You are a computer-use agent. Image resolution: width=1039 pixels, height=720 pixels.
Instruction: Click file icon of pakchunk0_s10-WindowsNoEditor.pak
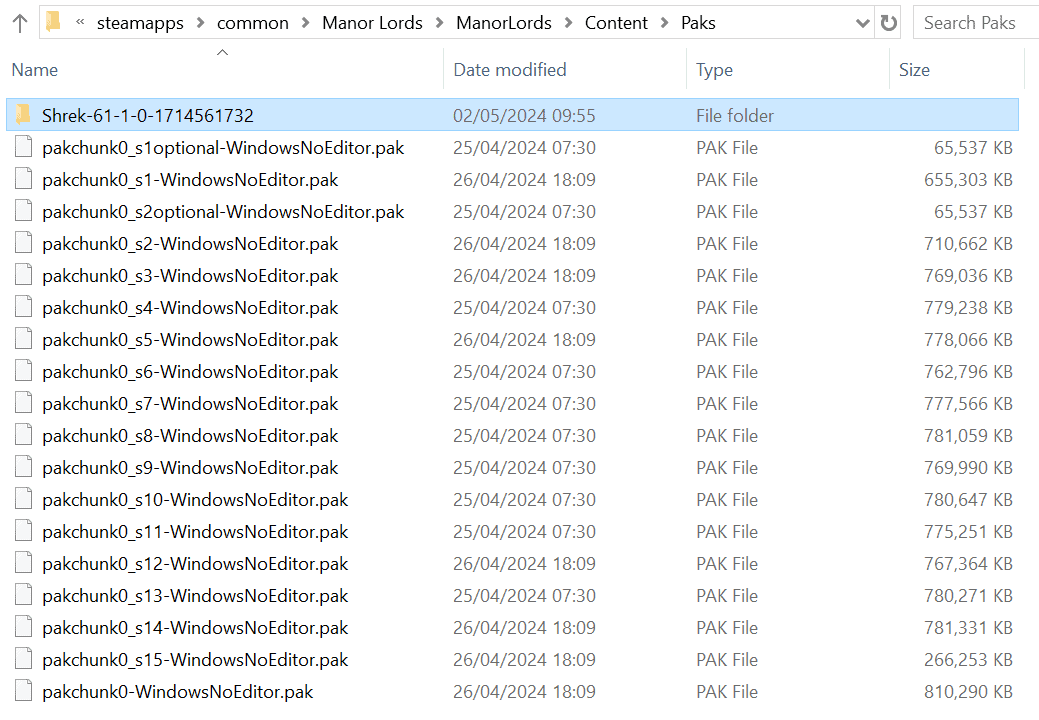coord(24,499)
